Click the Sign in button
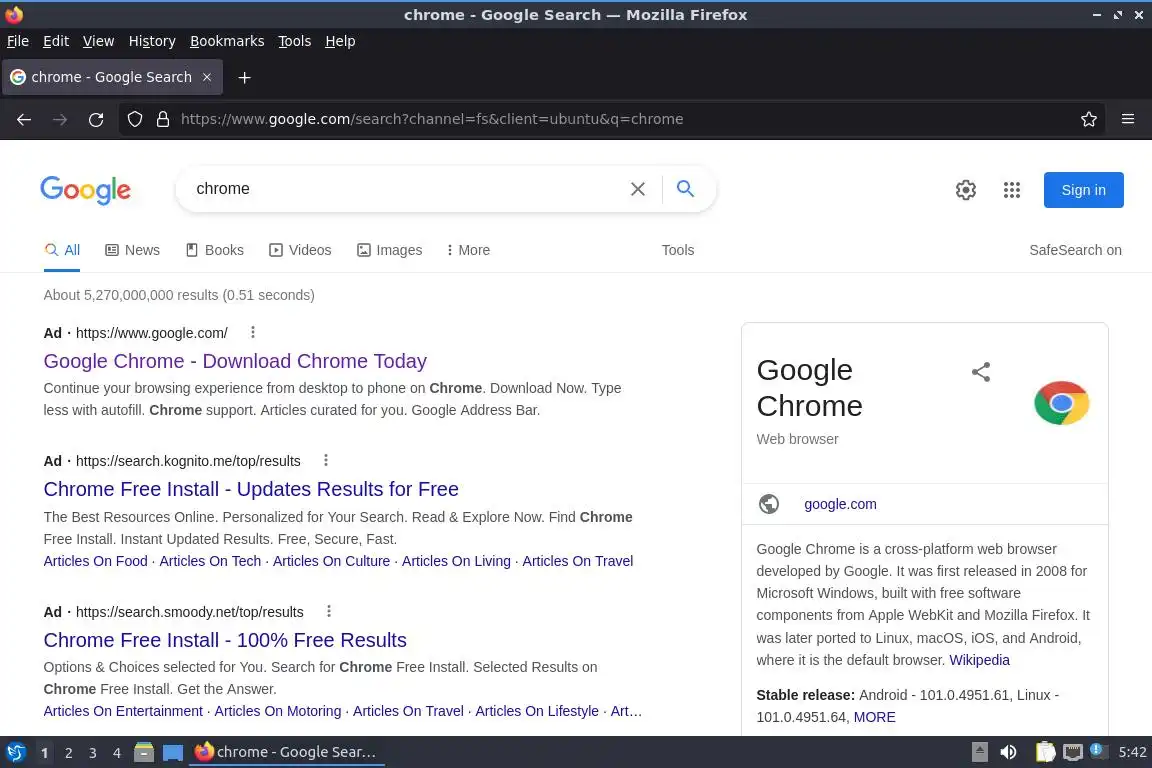Viewport: 1152px width, 768px height. (1083, 190)
